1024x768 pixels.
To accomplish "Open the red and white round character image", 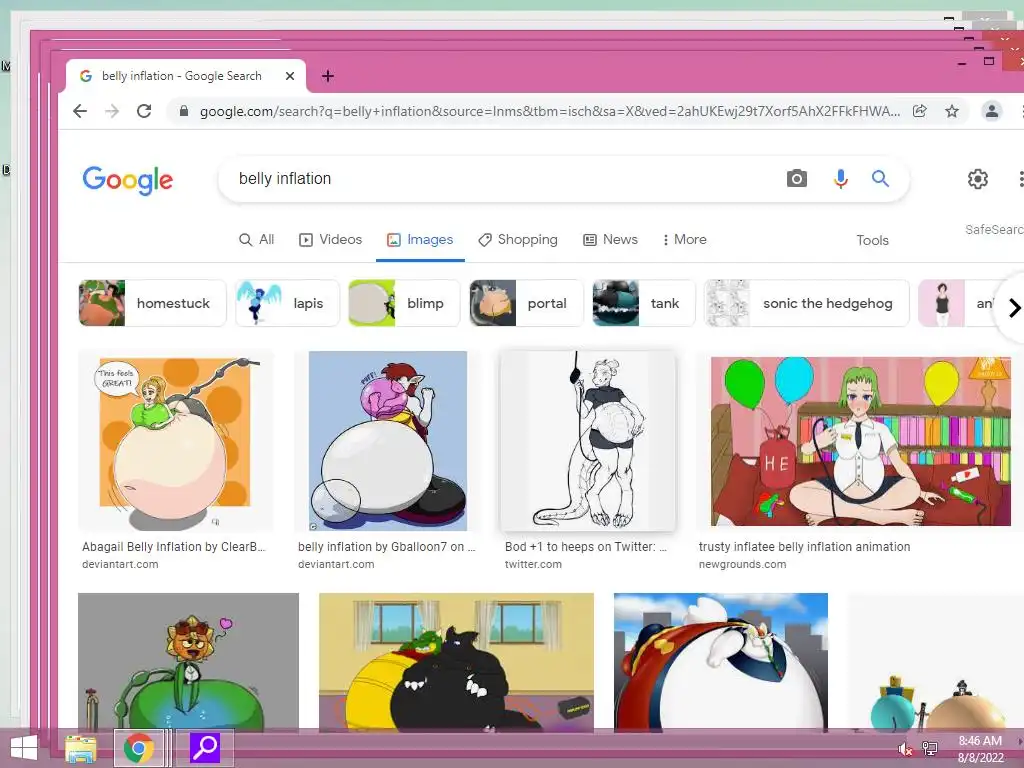I will (721, 662).
